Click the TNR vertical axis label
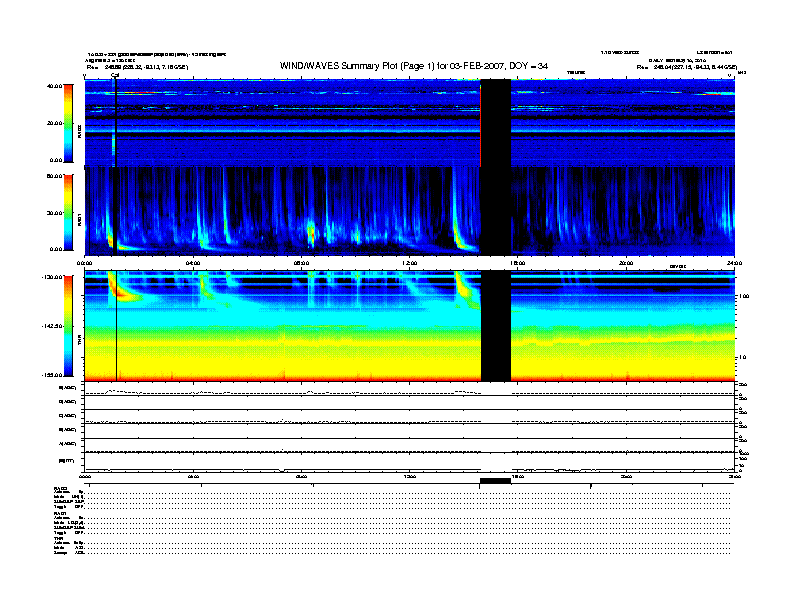Viewport: 792px width, 612px height. [x=79, y=341]
